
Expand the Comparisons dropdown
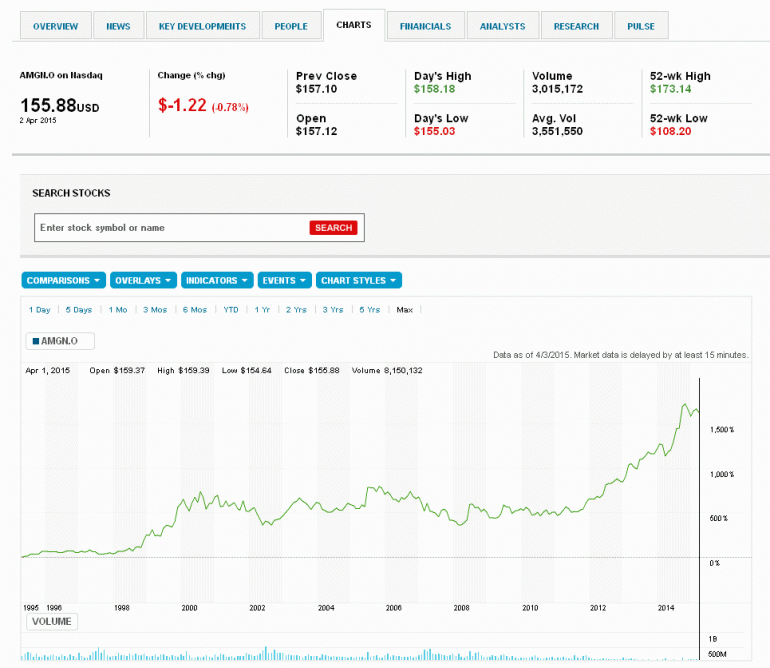coord(64,281)
